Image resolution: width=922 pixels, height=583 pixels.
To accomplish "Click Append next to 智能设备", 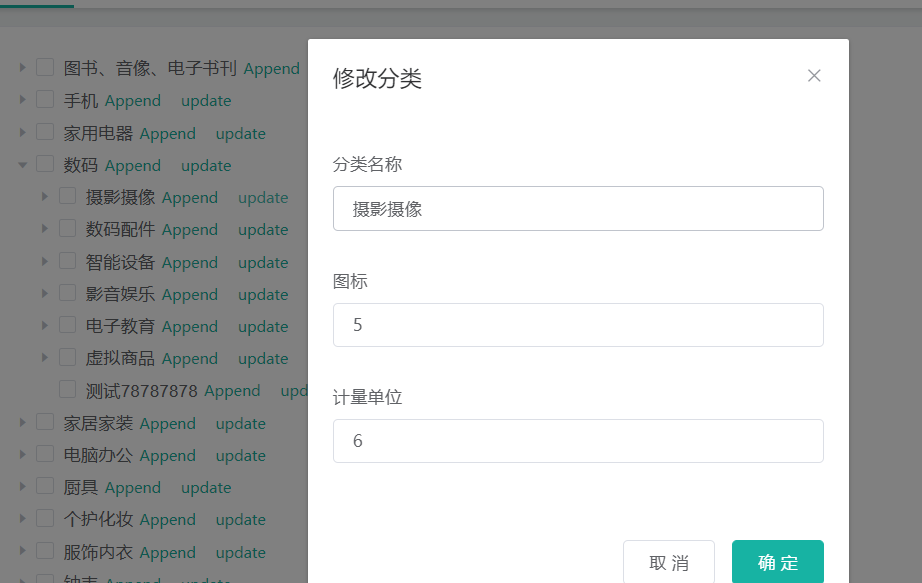I will (x=190, y=263).
